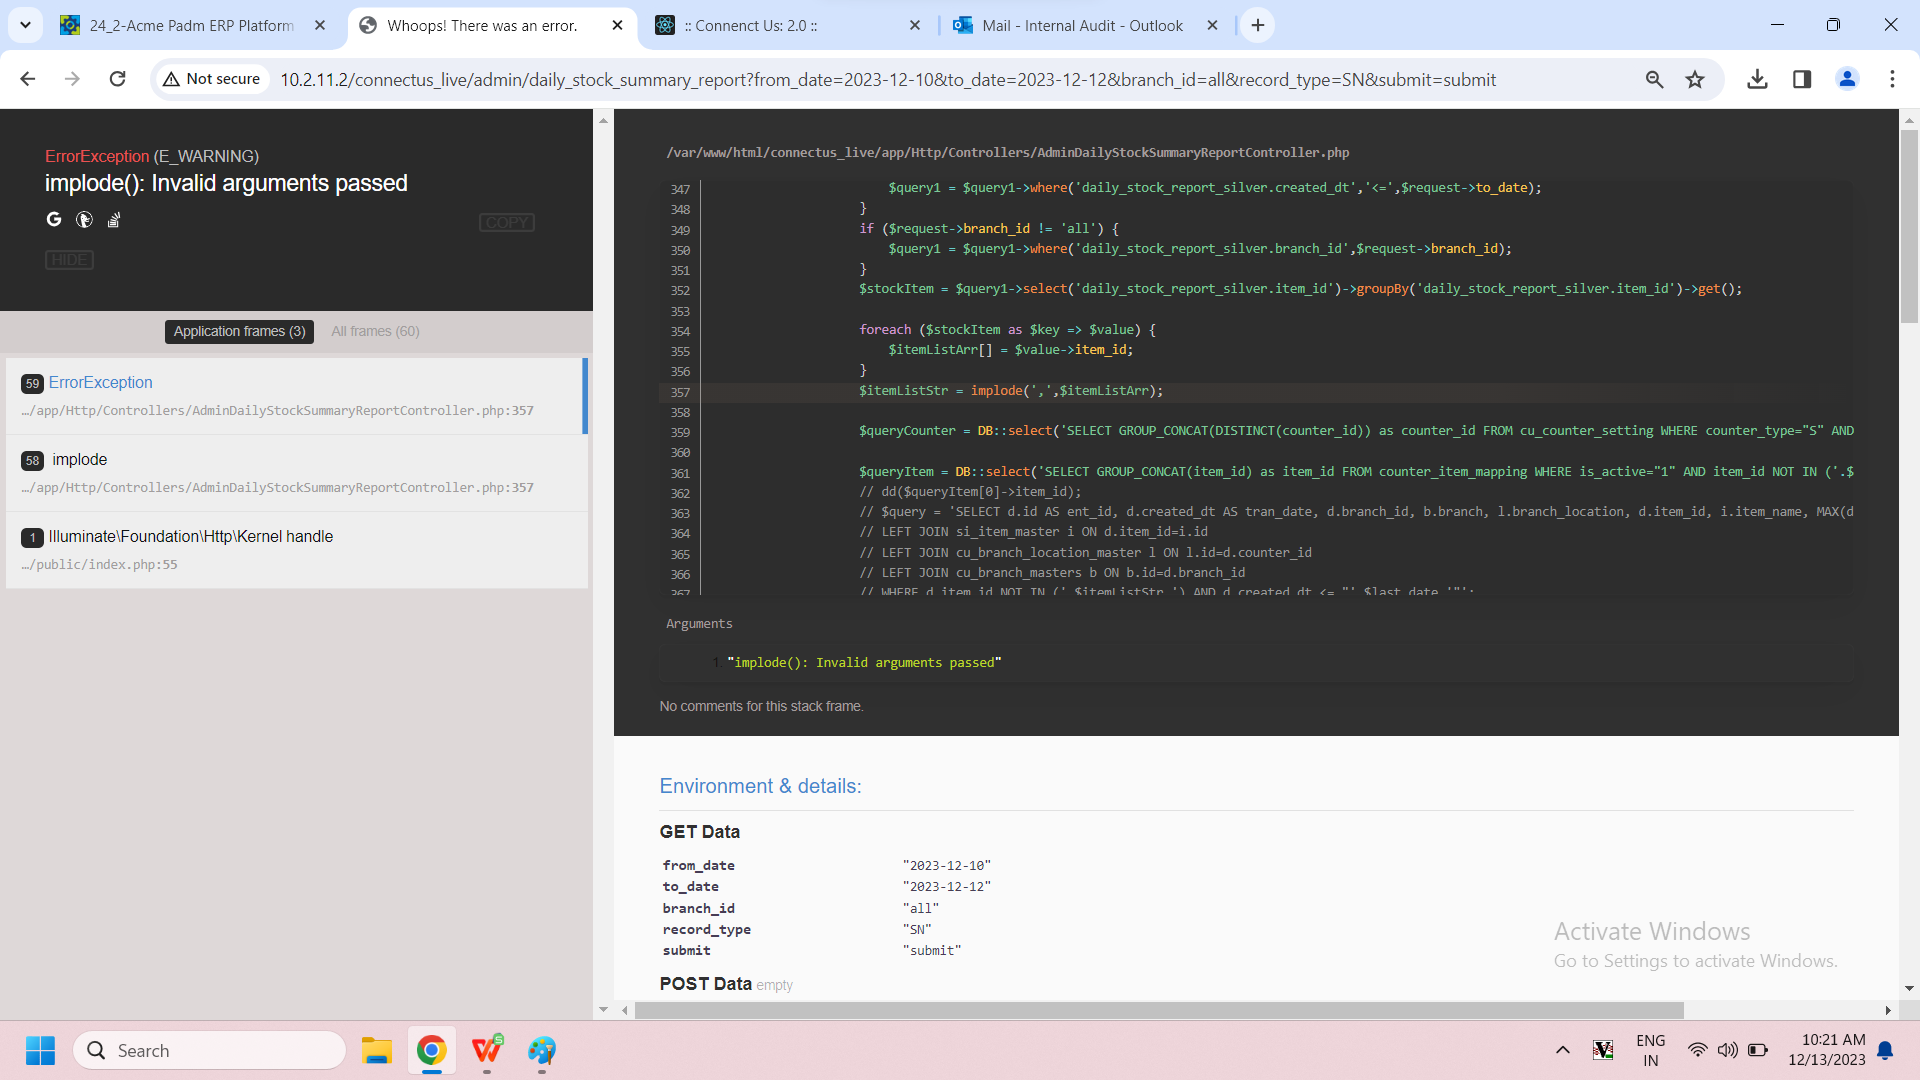Click the horizontal scrollbar at page bottom
The image size is (1920, 1080).
(1159, 1010)
